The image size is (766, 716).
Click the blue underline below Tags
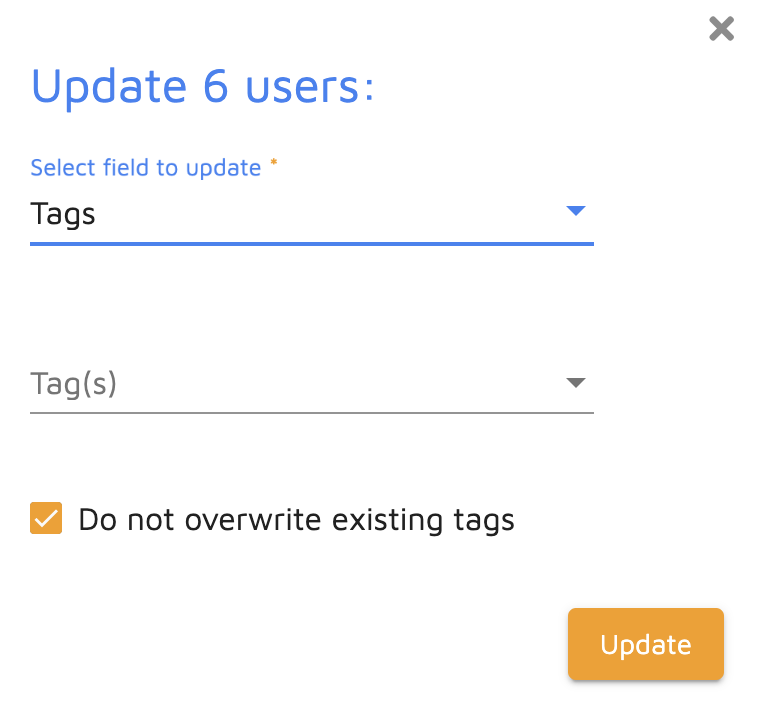(x=311, y=243)
